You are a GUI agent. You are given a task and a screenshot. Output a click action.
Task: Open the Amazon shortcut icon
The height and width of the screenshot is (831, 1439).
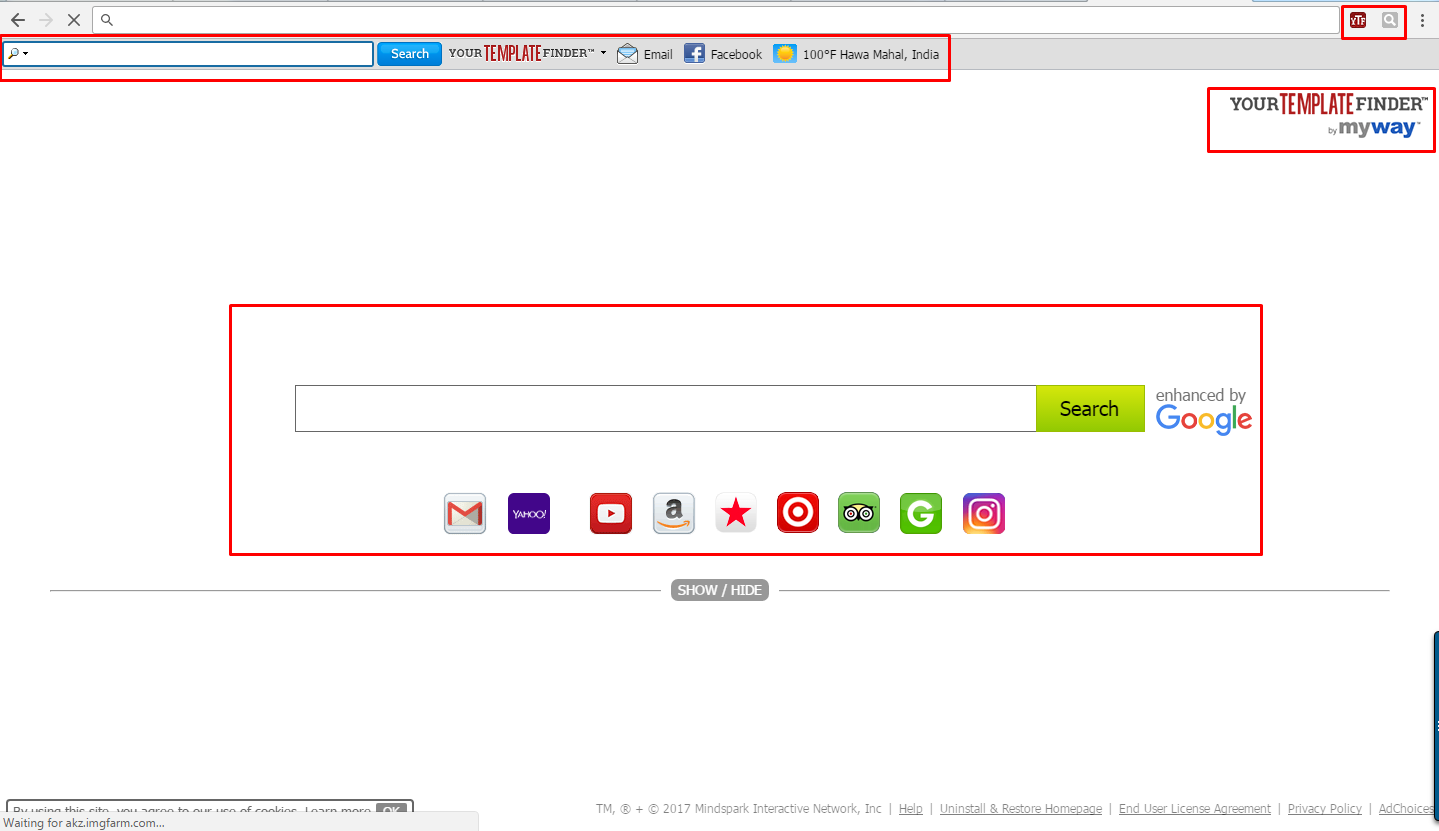(x=674, y=514)
